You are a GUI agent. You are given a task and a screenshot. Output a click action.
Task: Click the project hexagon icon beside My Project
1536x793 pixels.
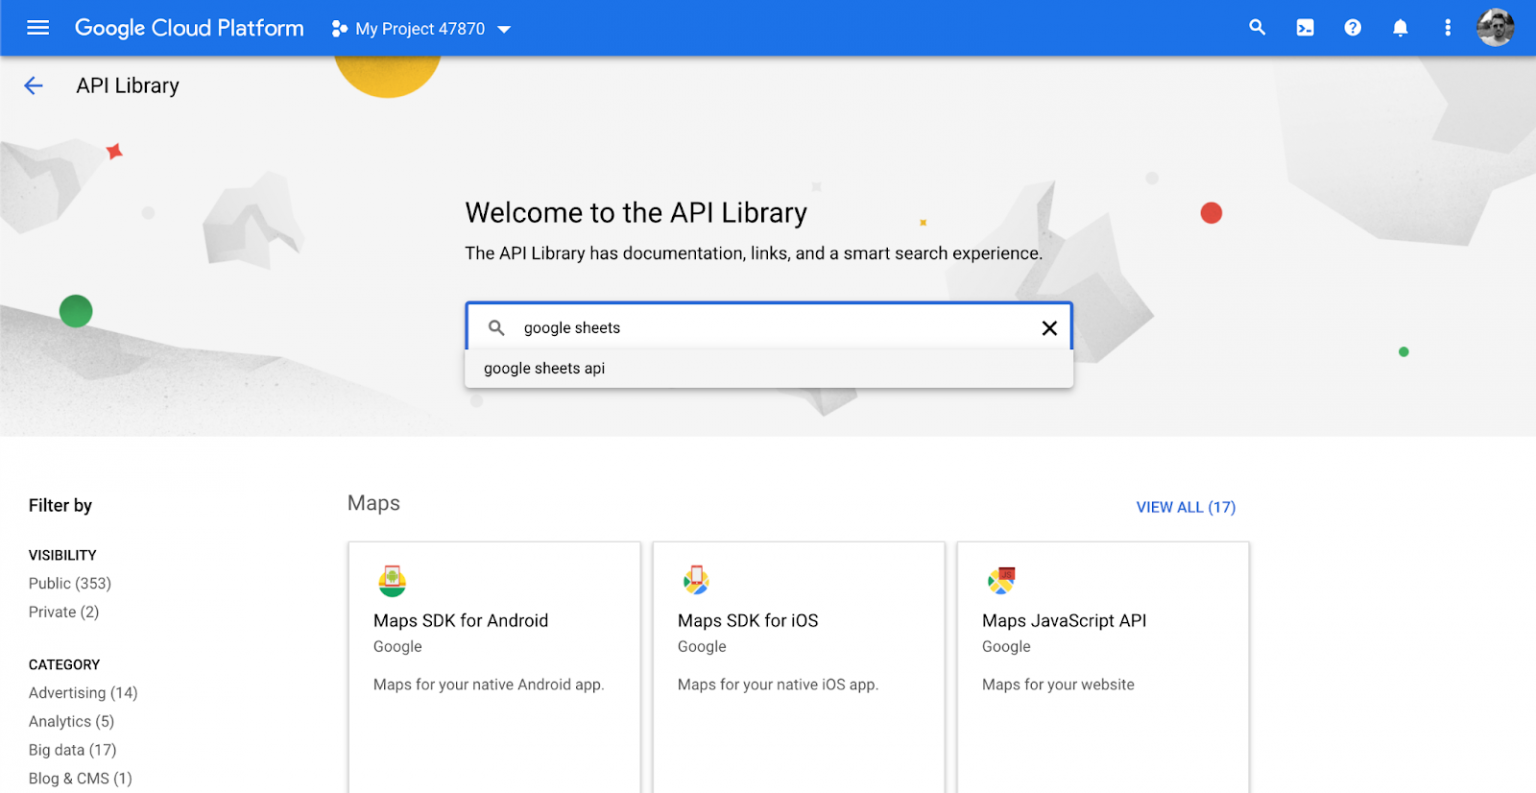click(340, 29)
